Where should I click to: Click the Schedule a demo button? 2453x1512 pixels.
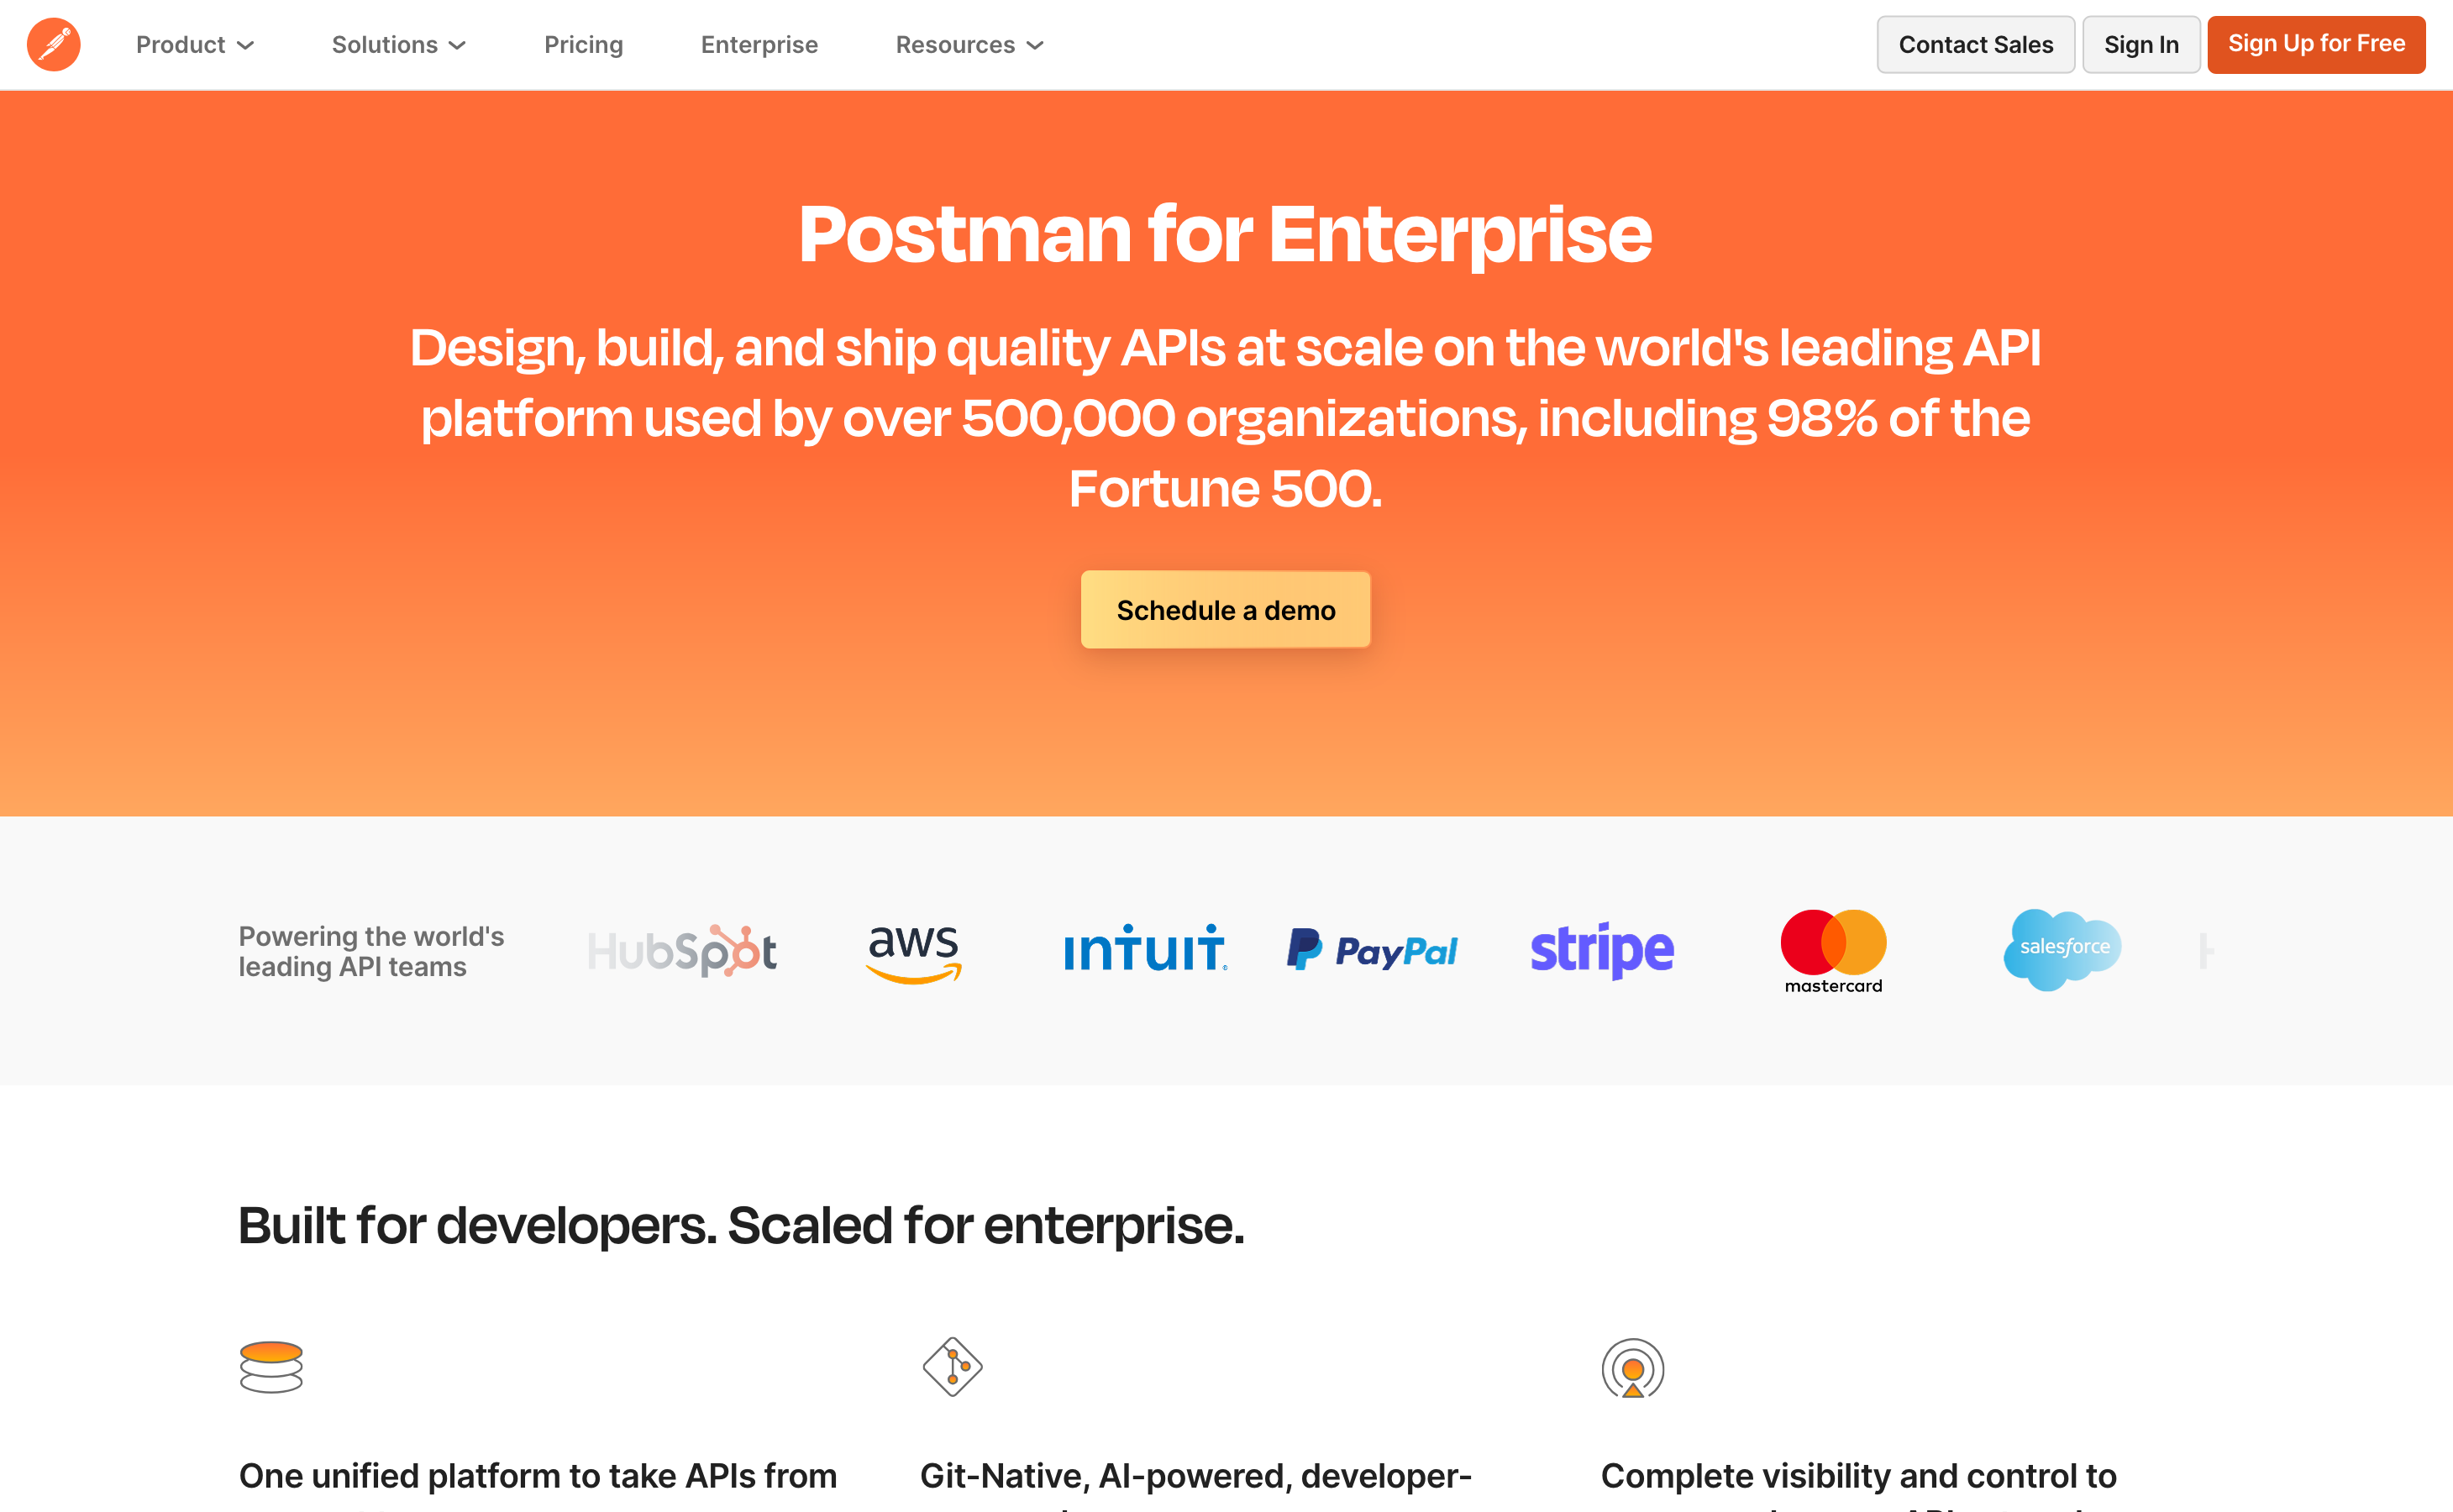click(1226, 610)
